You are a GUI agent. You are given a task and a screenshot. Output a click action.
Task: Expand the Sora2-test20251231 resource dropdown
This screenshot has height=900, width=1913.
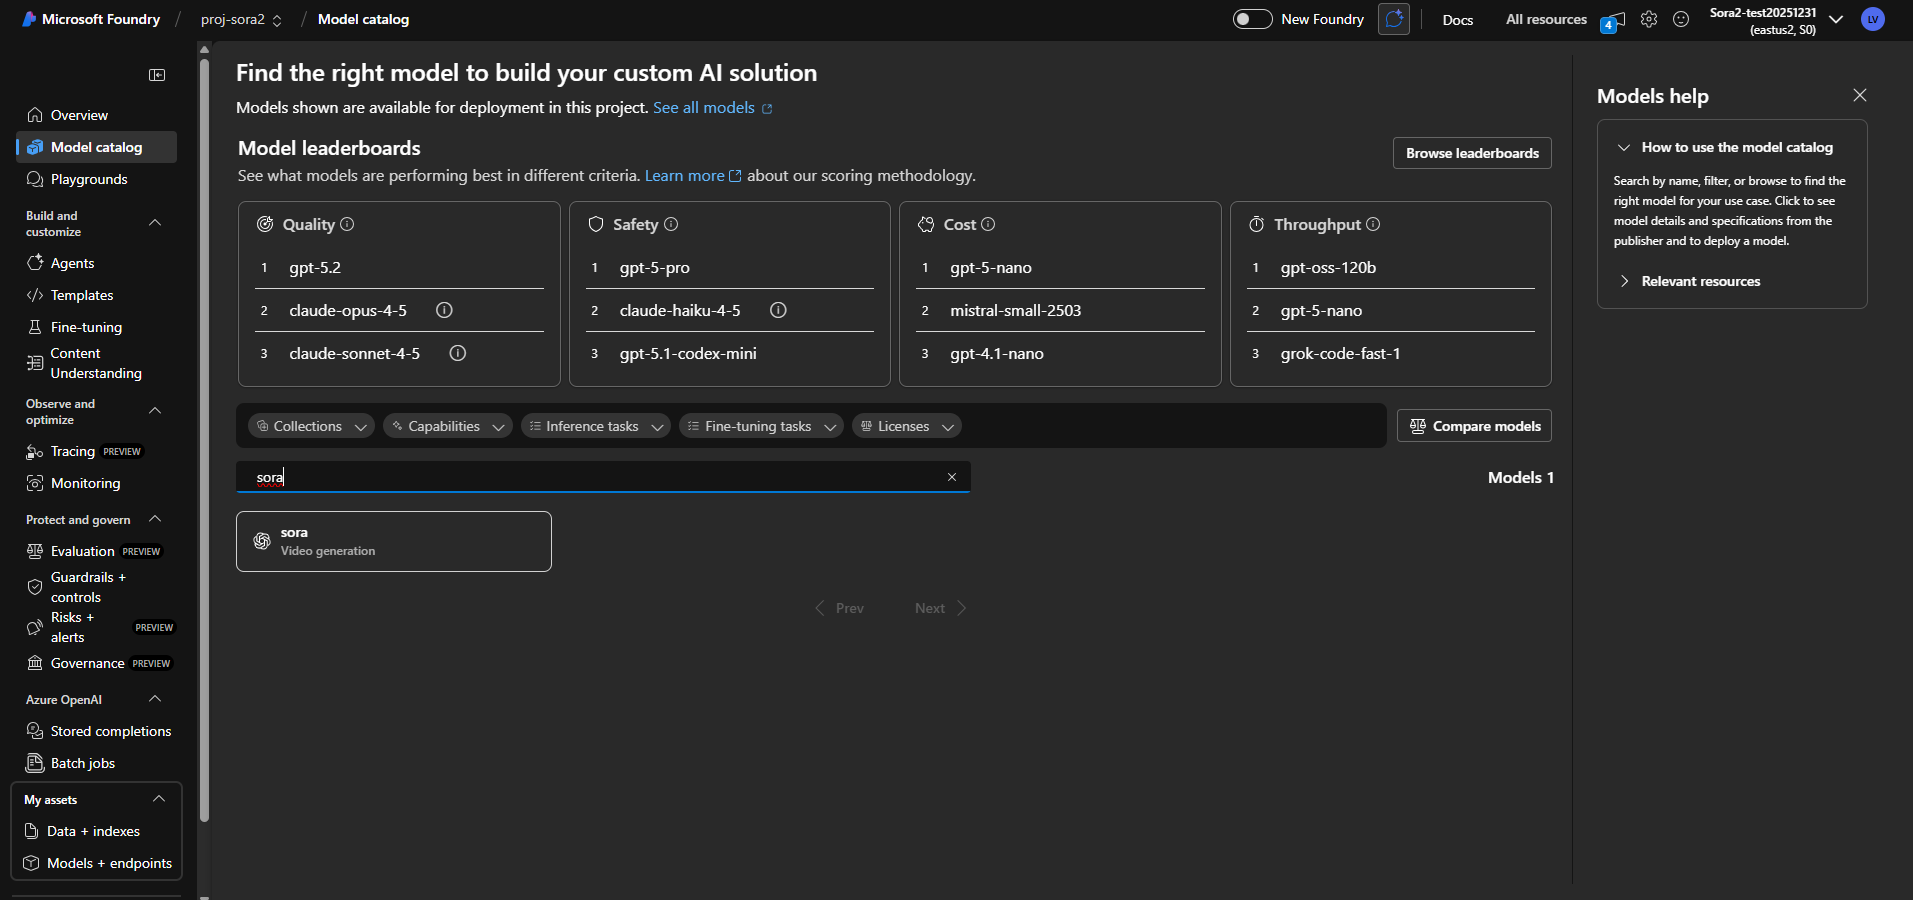(x=1836, y=19)
